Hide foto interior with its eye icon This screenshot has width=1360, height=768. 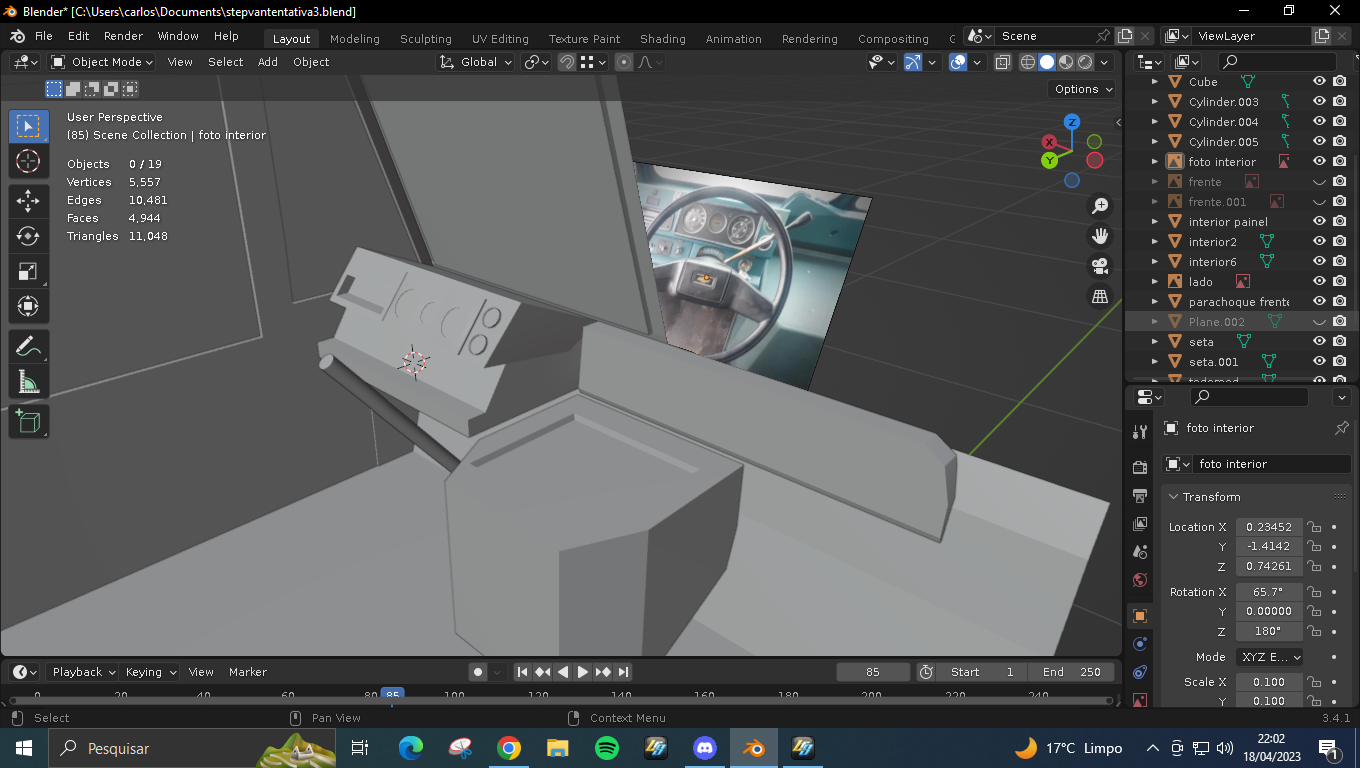tap(1319, 162)
